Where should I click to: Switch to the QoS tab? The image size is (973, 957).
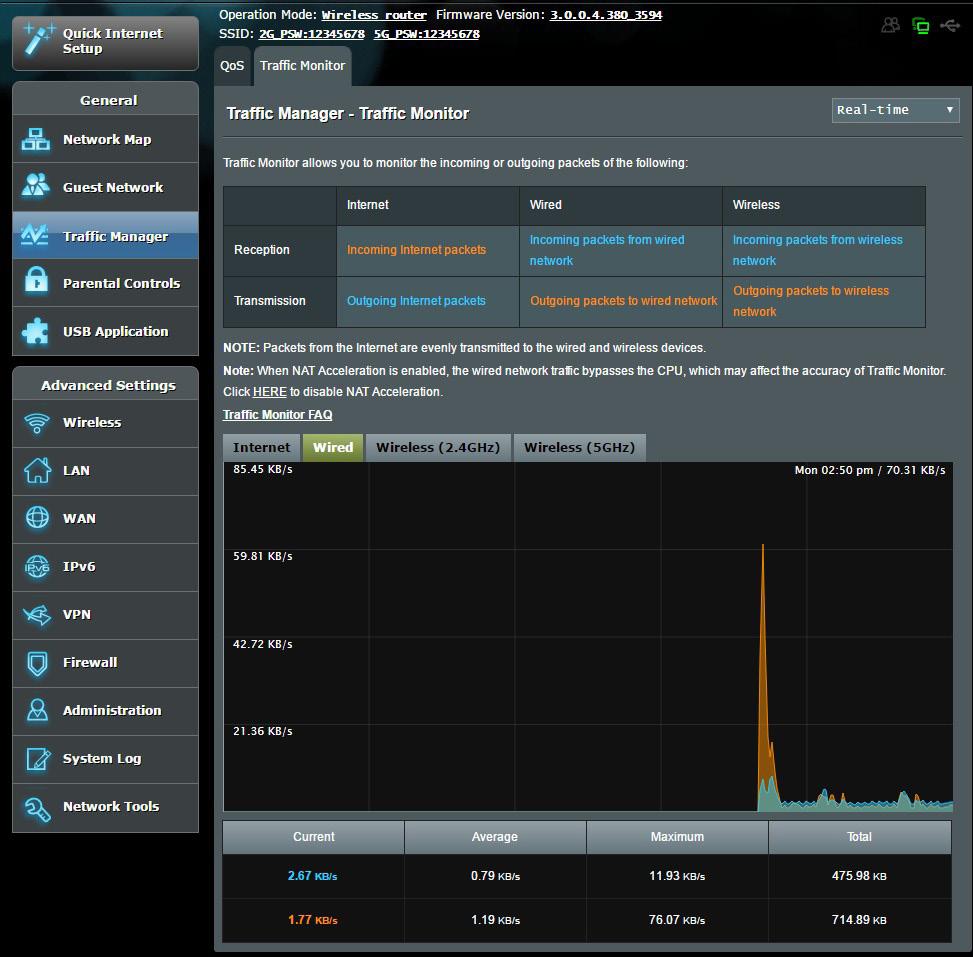(232, 66)
